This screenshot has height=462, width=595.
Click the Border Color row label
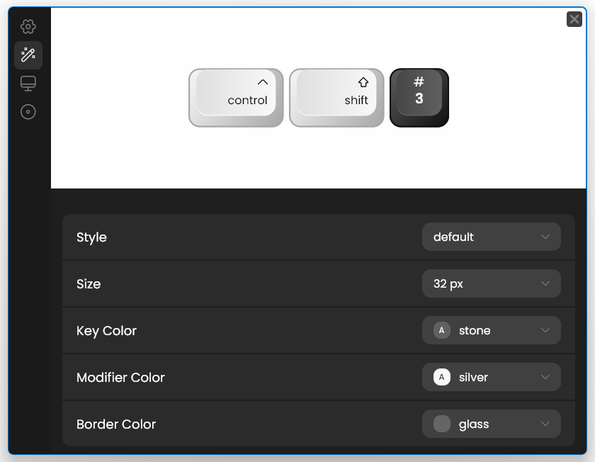click(116, 424)
